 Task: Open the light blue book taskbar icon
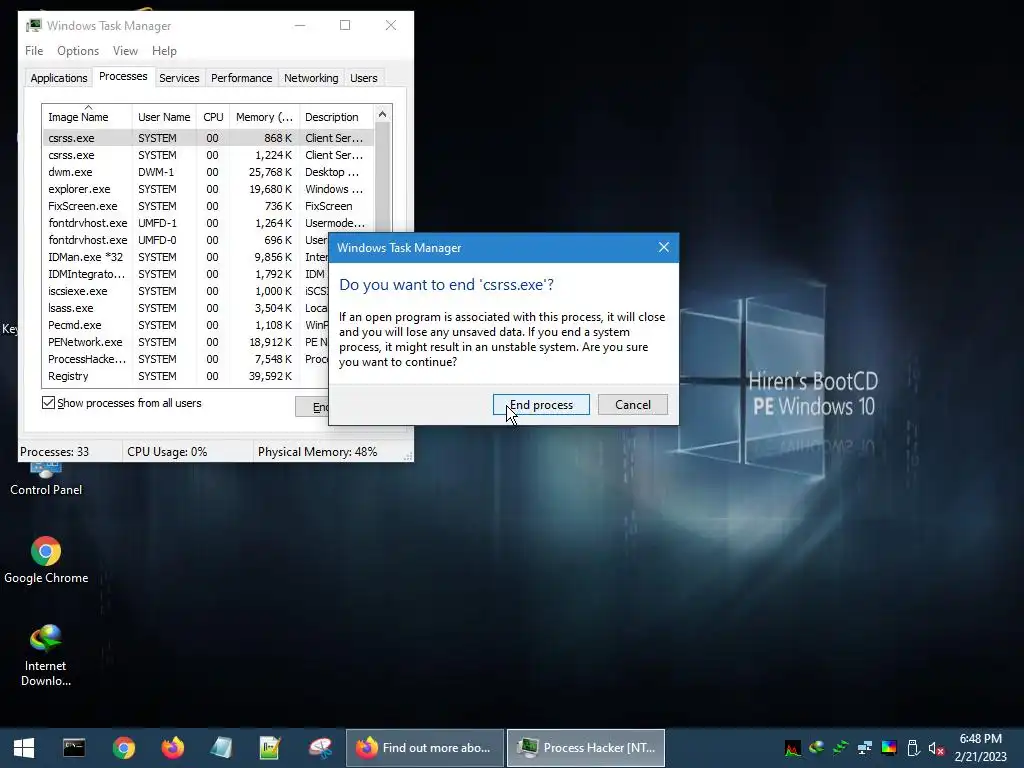[x=221, y=748]
